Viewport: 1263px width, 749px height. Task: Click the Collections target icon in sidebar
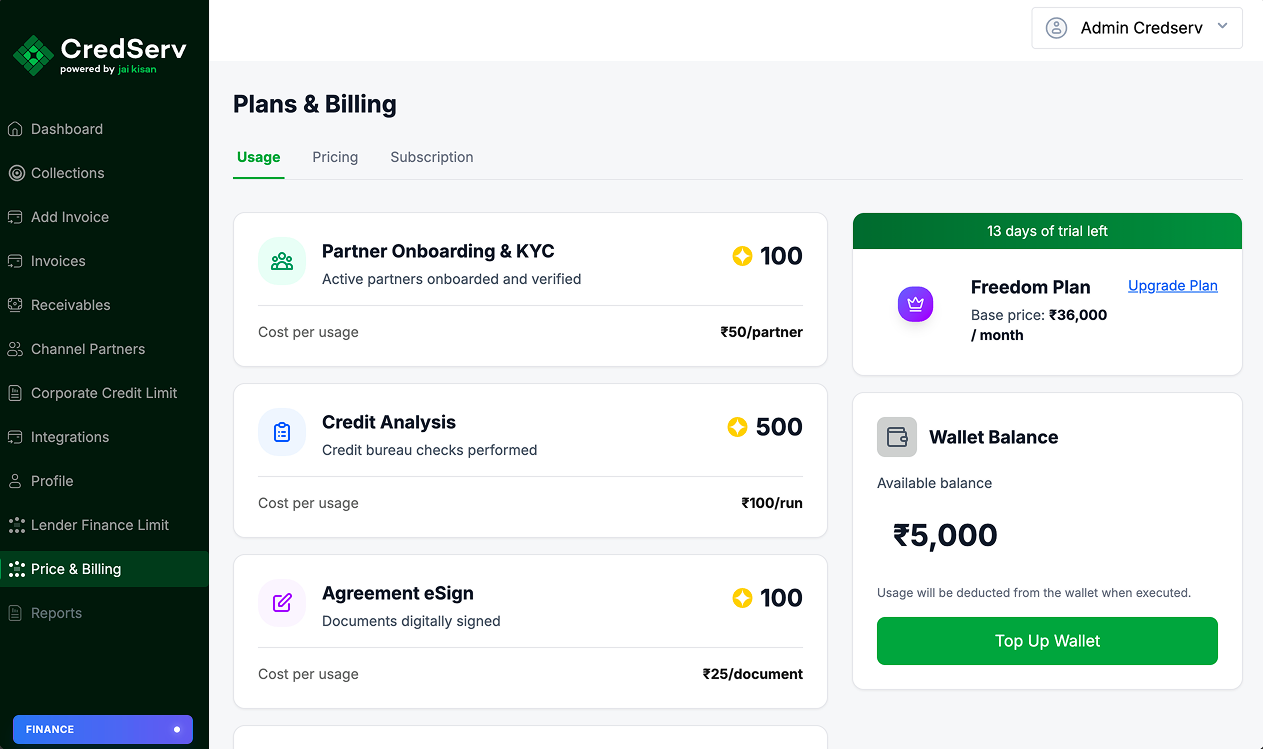pyautogui.click(x=15, y=173)
